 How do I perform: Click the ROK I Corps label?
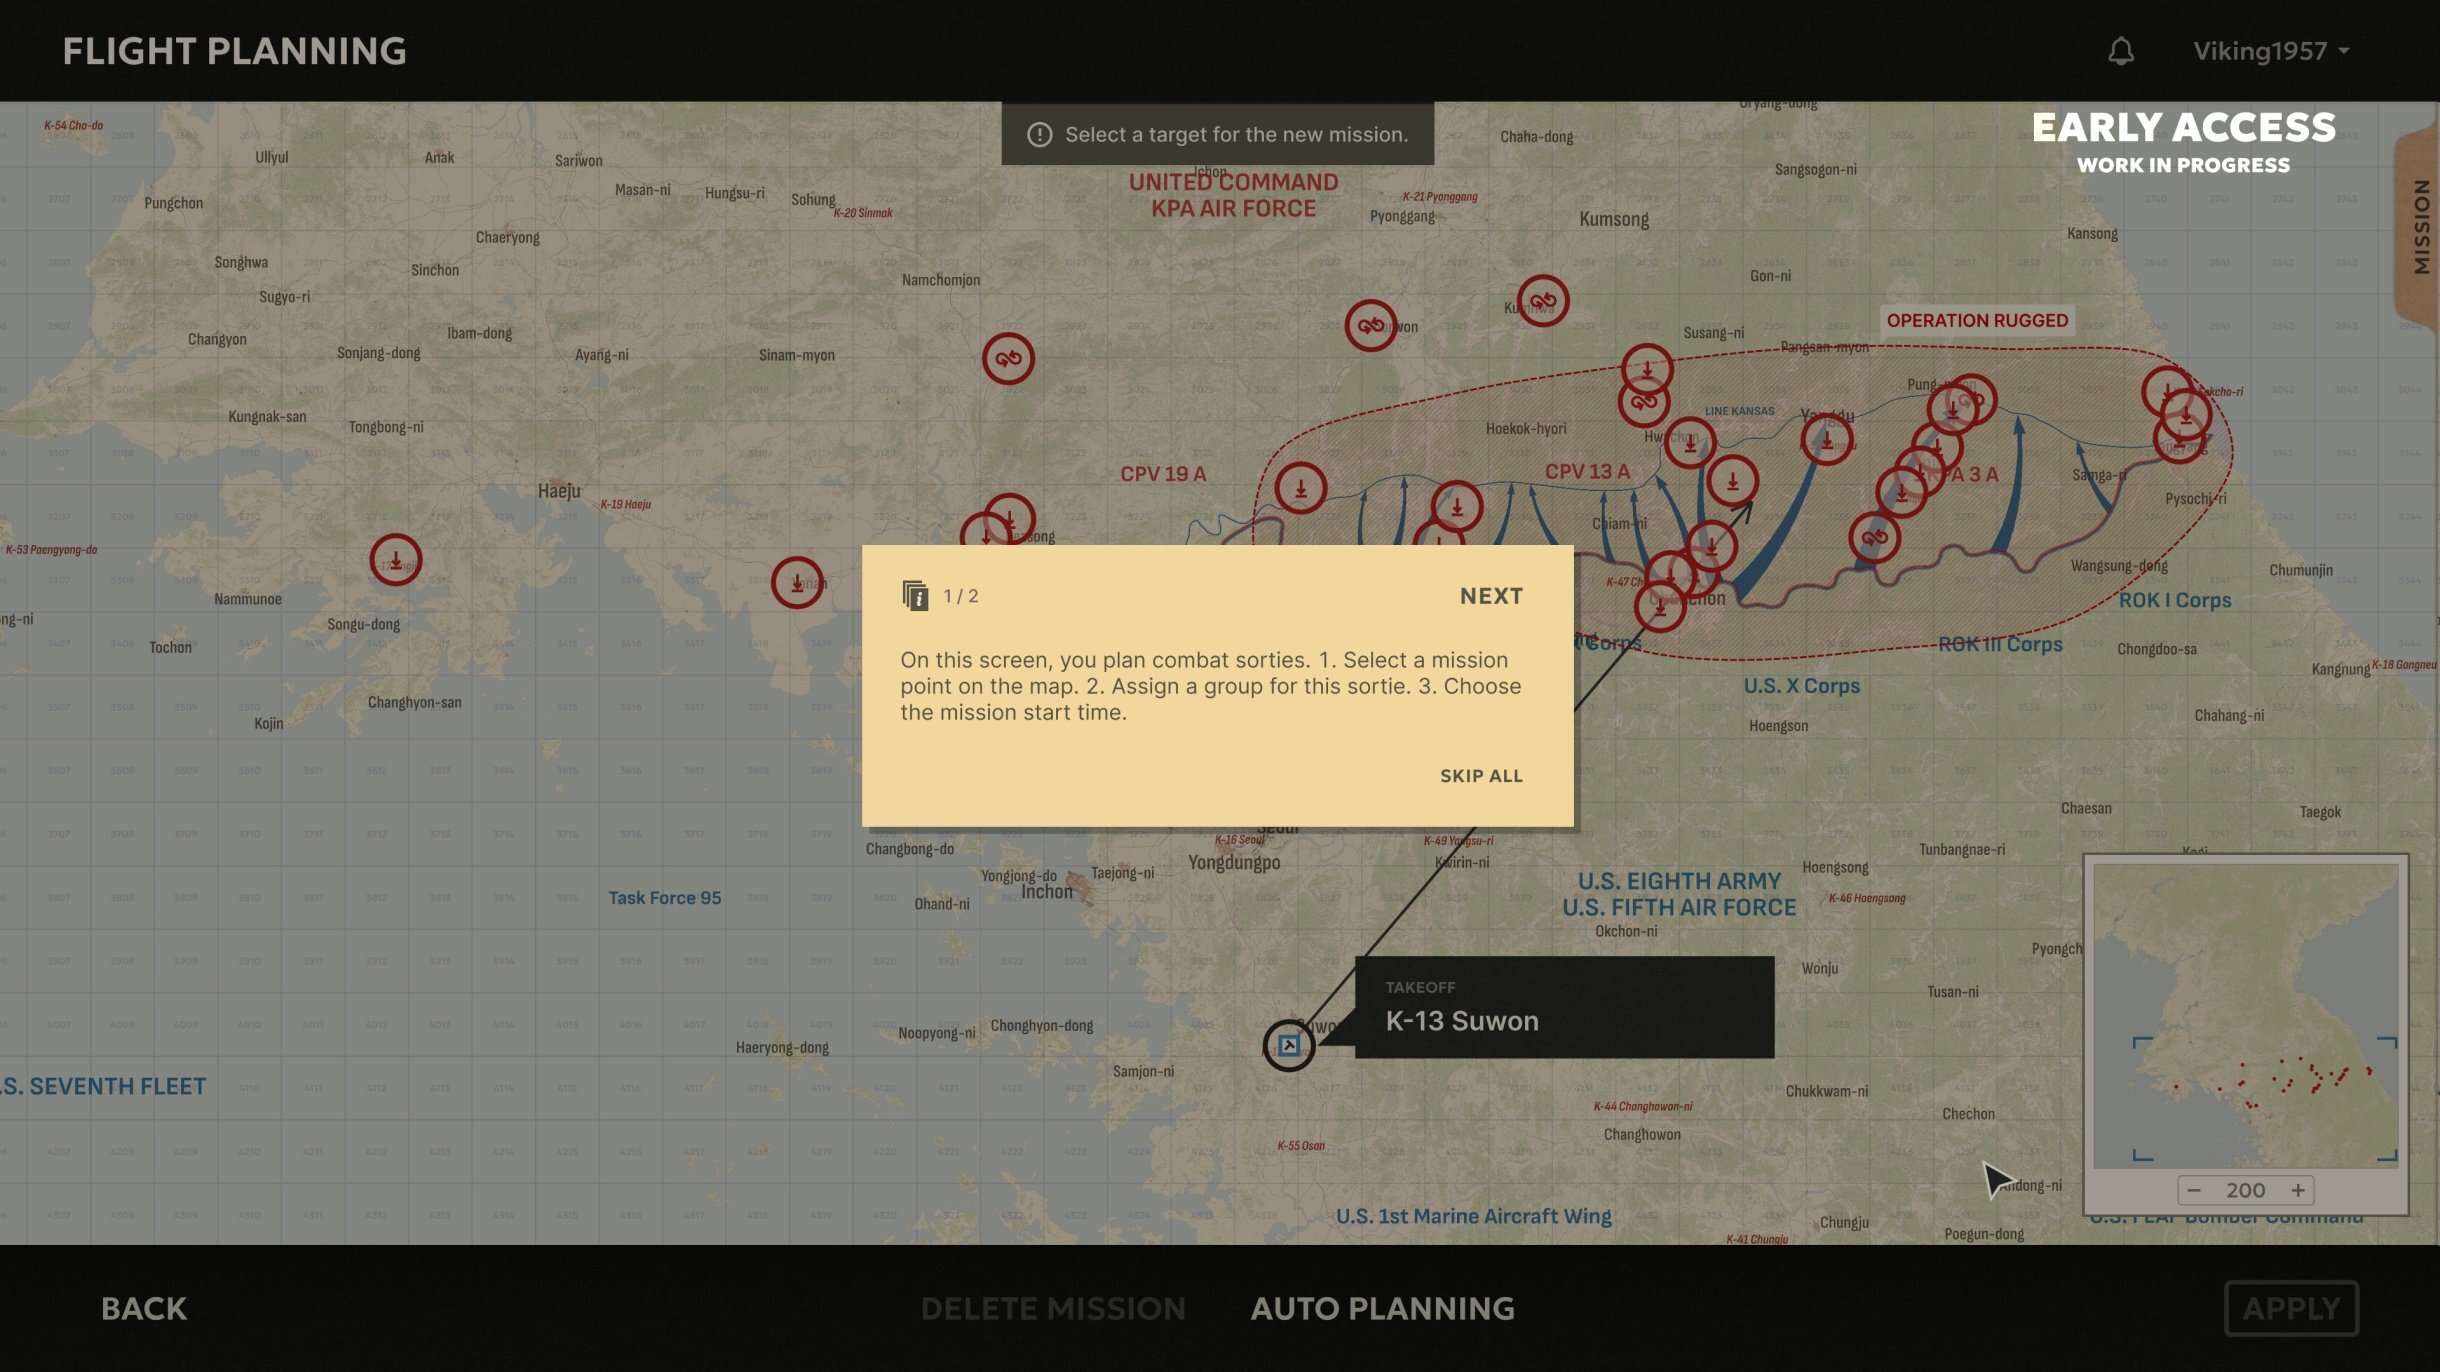2175,600
